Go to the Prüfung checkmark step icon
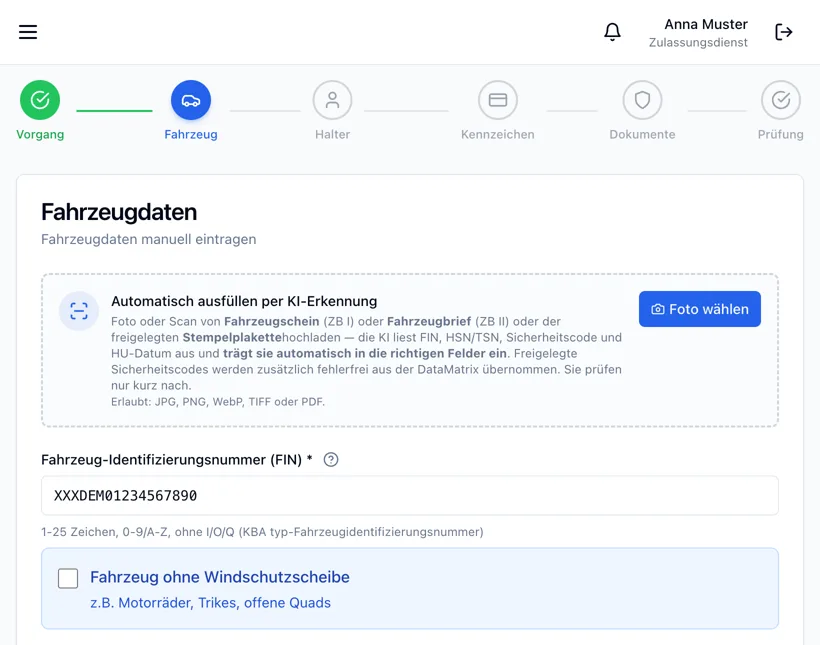This screenshot has height=645, width=820. point(781,100)
